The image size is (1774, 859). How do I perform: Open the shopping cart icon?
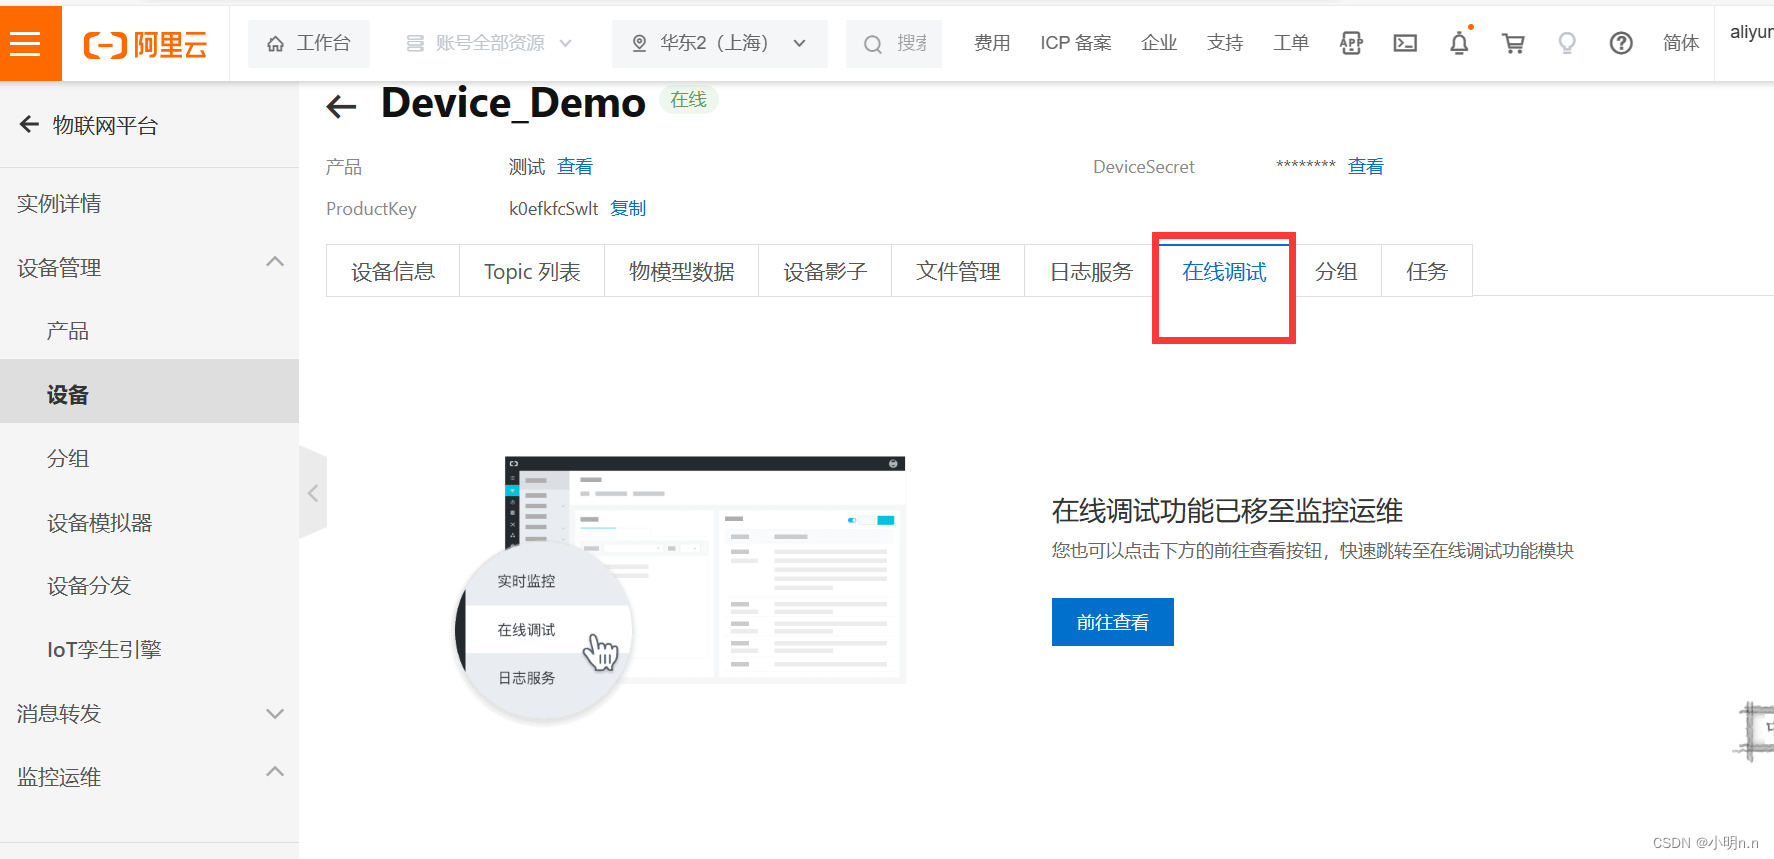1513,43
